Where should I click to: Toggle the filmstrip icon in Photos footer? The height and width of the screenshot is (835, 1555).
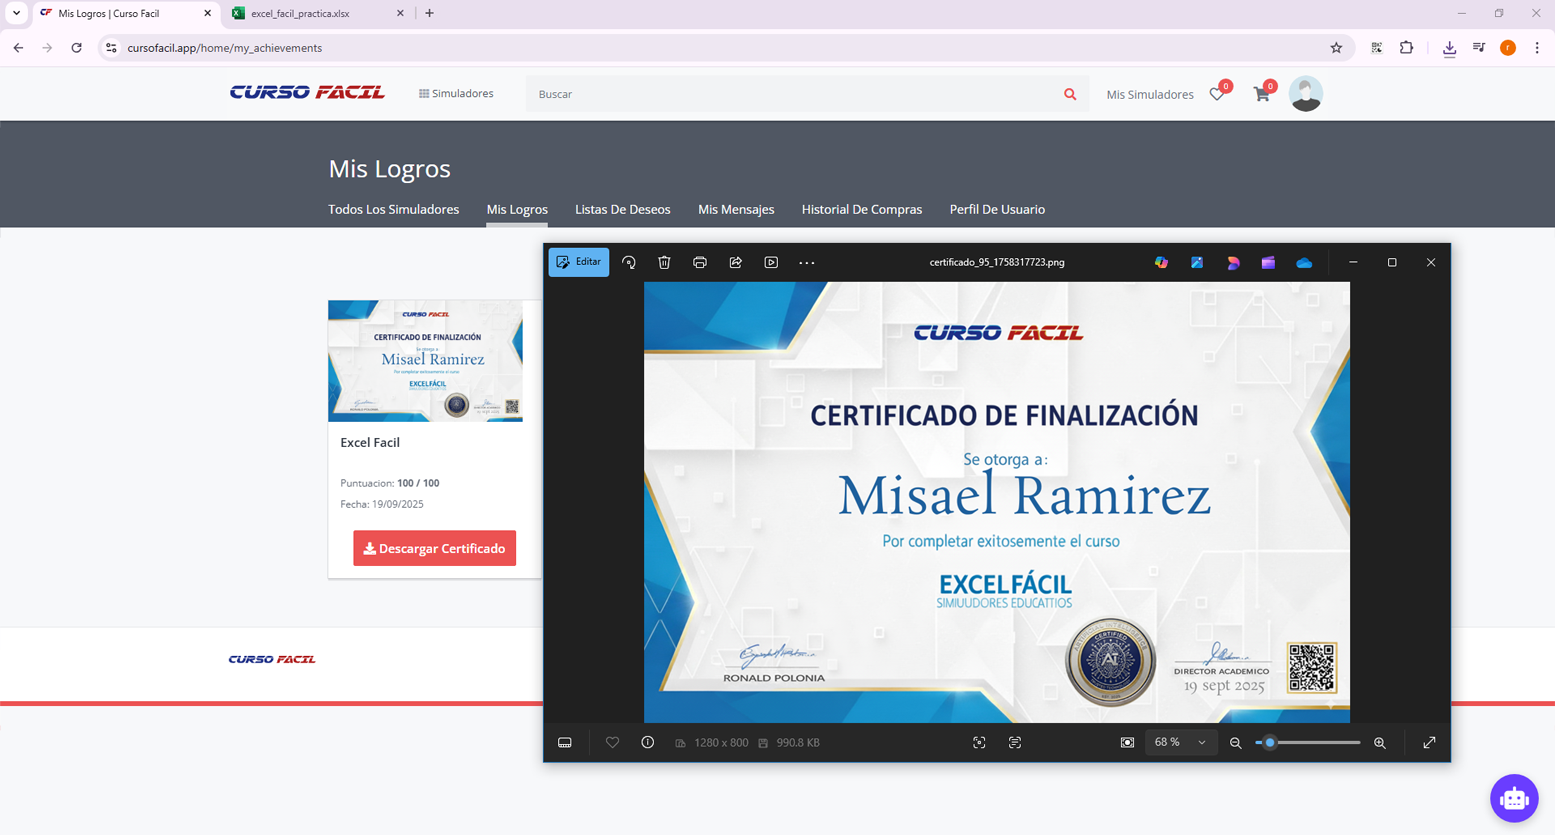point(565,743)
